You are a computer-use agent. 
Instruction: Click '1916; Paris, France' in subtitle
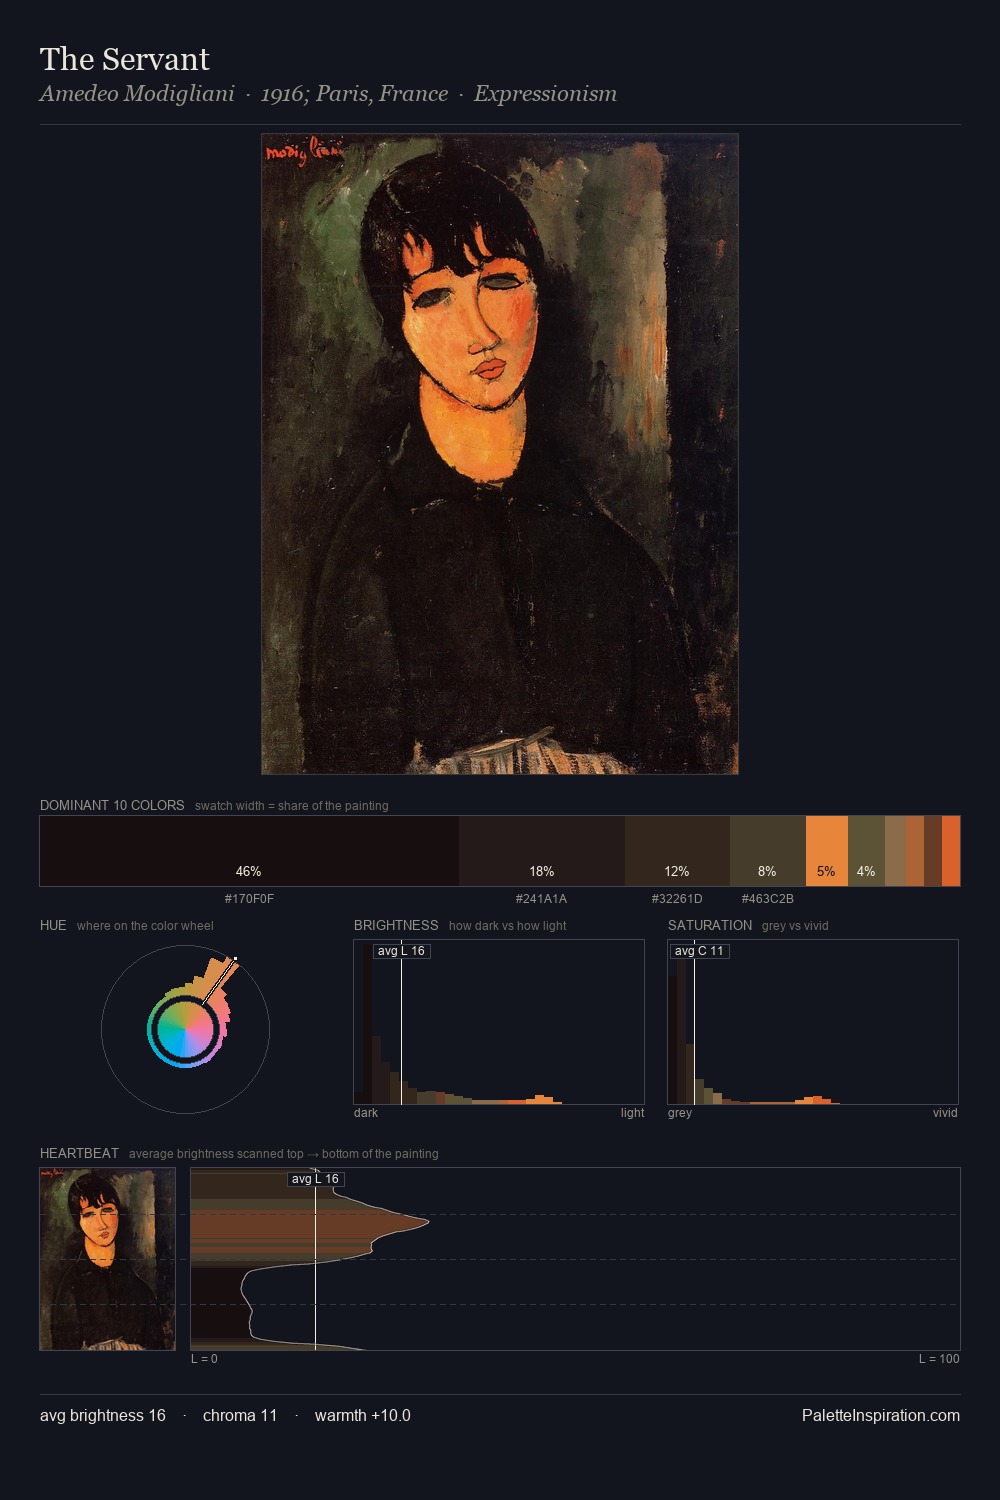(x=354, y=94)
